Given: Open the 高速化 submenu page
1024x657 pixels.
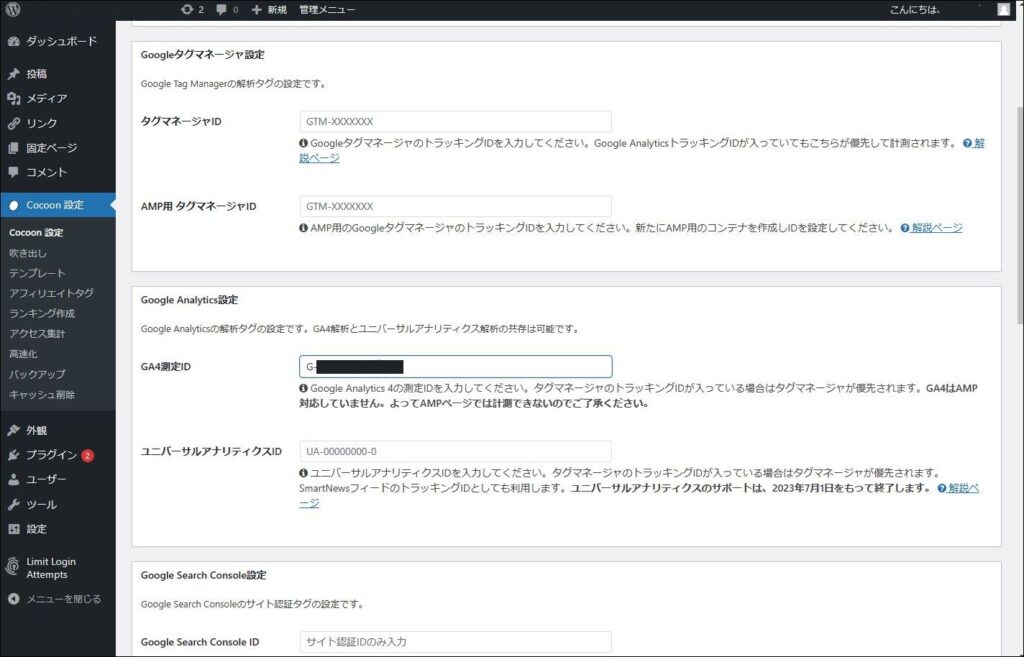Looking at the screenshot, I should click(x=23, y=354).
